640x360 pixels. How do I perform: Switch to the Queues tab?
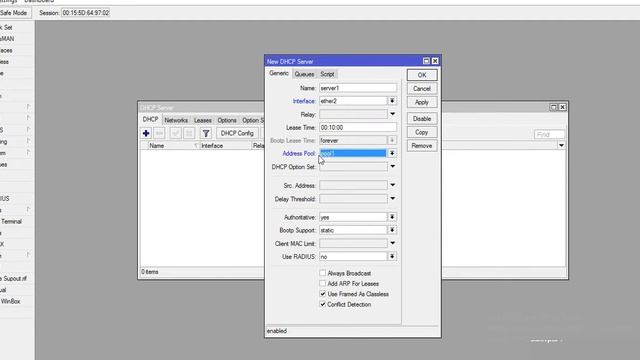point(304,74)
